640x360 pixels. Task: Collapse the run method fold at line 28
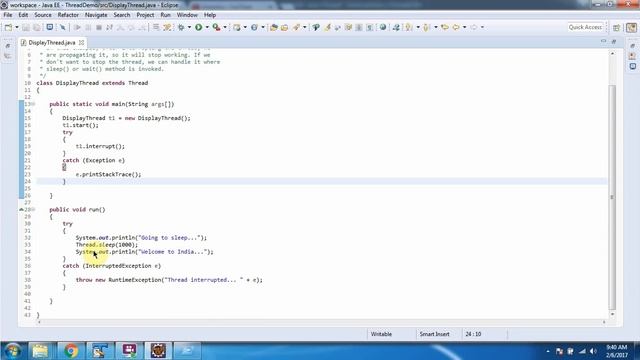33,209
